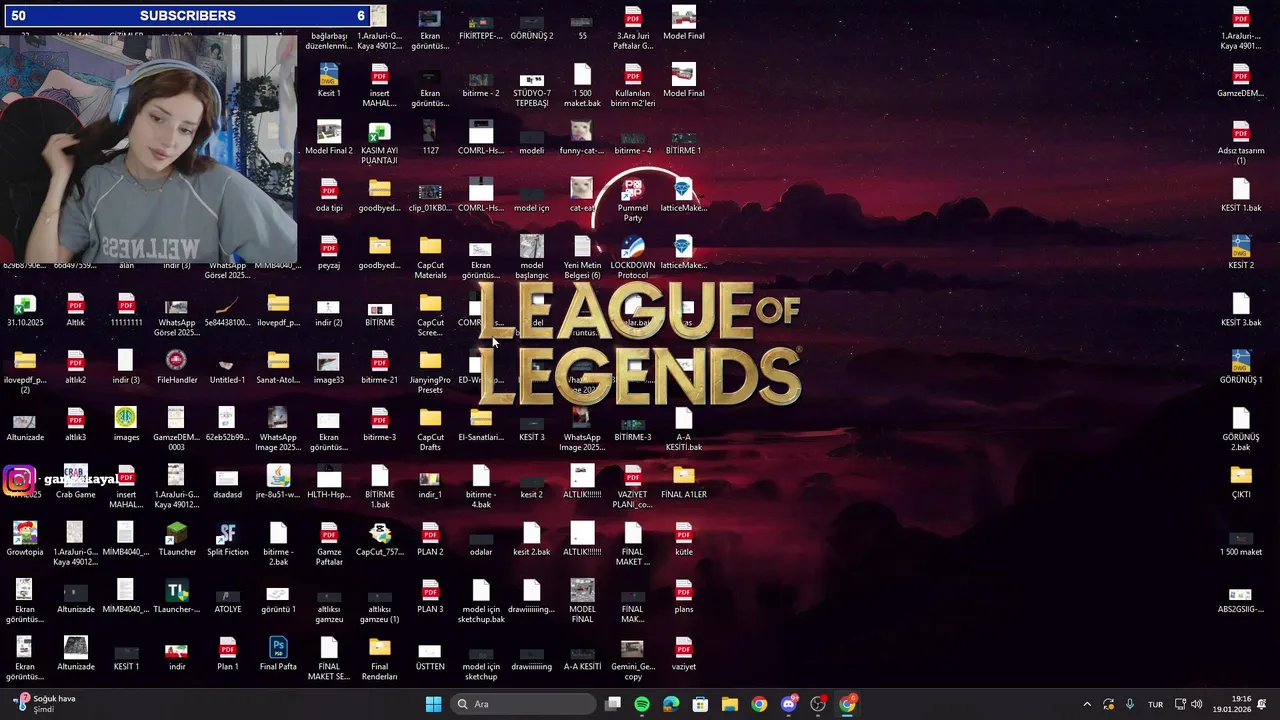Open the LOCKDOWN Protocol shortcut
1280x720 pixels.
pyautogui.click(x=632, y=255)
